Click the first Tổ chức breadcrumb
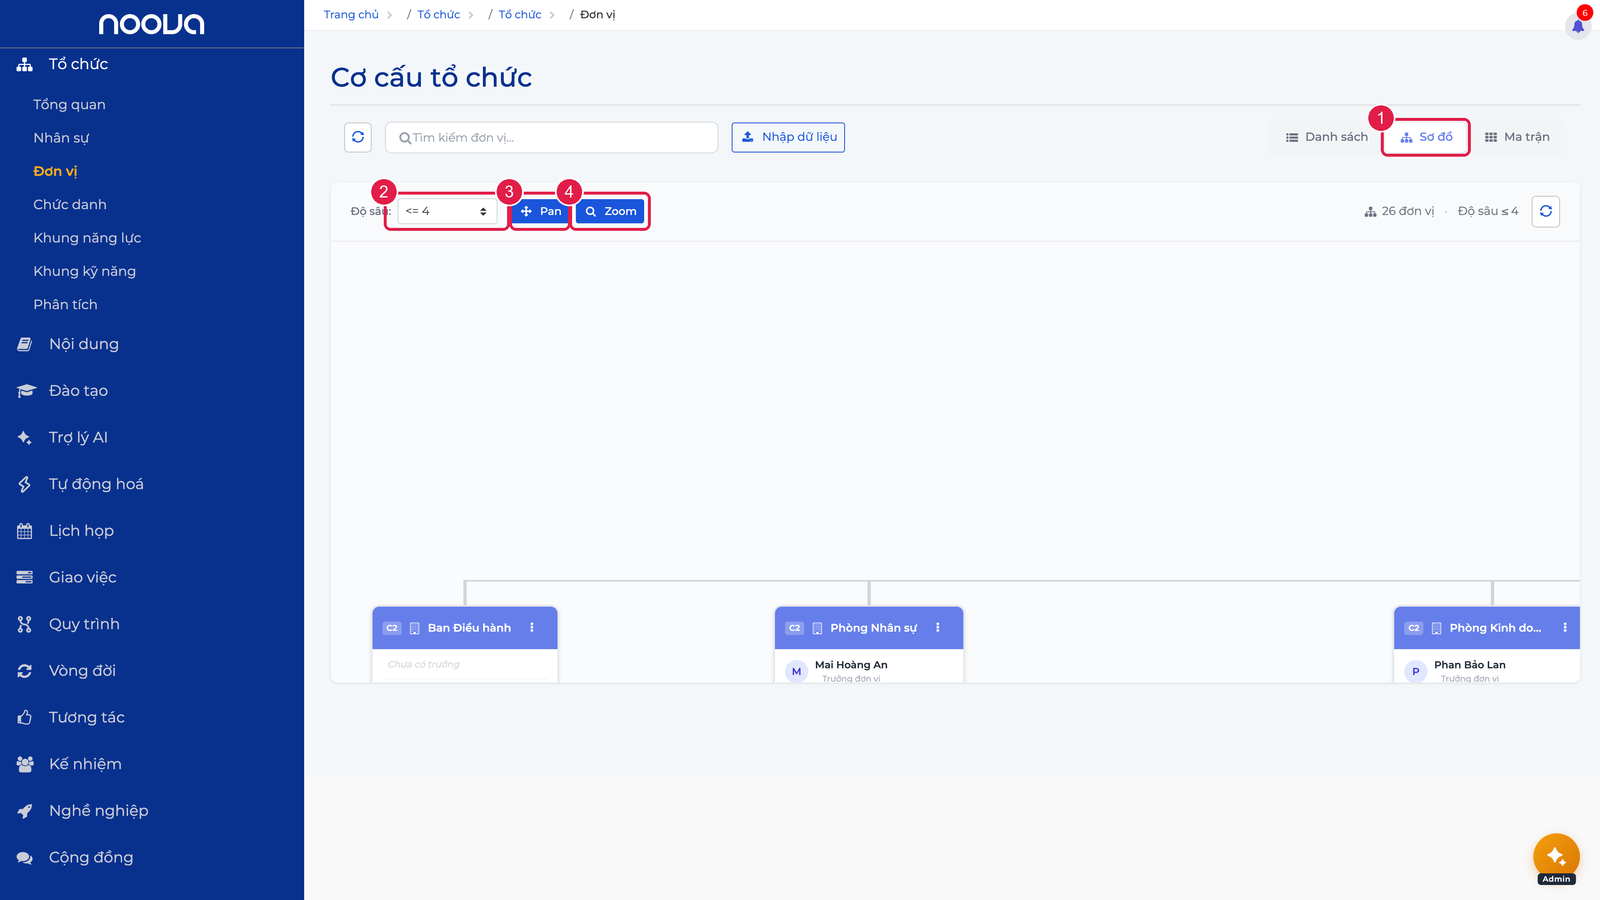Viewport: 1600px width, 900px height. [x=438, y=15]
